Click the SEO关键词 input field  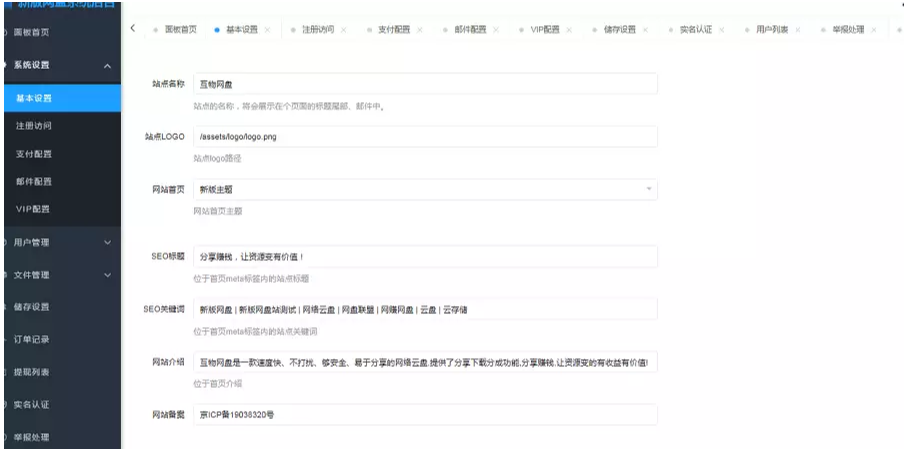(x=425, y=310)
